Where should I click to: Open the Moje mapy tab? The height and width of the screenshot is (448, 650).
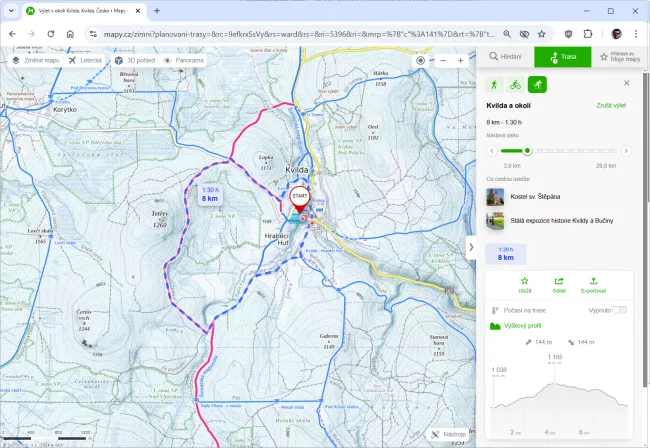[x=618, y=57]
